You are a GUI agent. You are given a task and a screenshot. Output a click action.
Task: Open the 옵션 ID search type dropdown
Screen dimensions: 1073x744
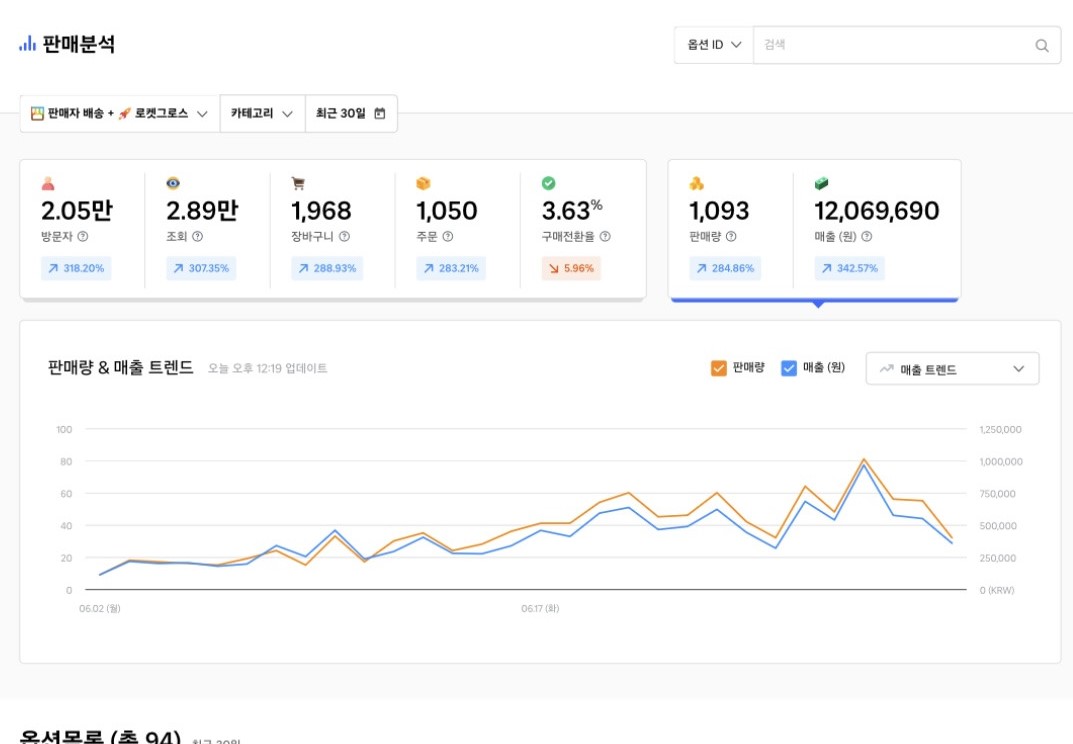[713, 45]
